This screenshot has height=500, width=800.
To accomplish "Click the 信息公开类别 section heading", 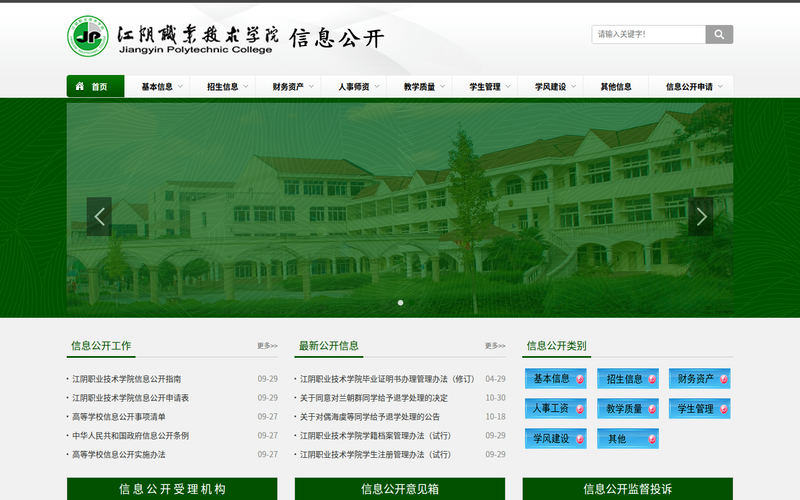I will (x=556, y=346).
